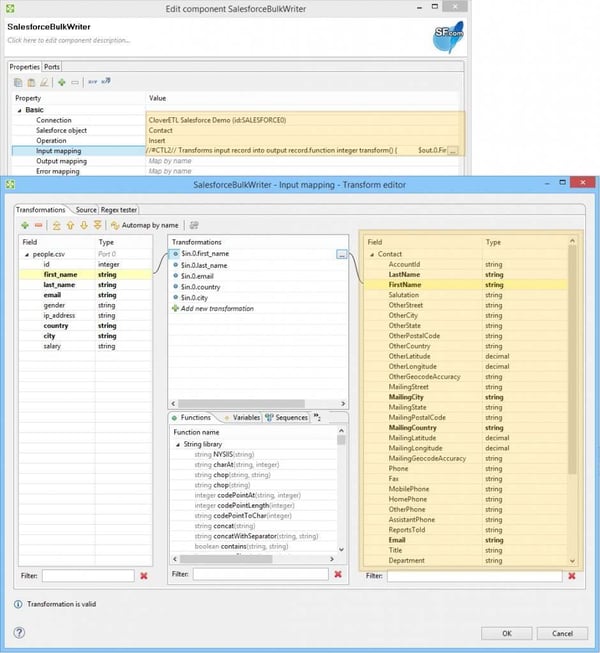The image size is (600, 653).
Task: Open the Source tab
Action: pyautogui.click(x=86, y=209)
